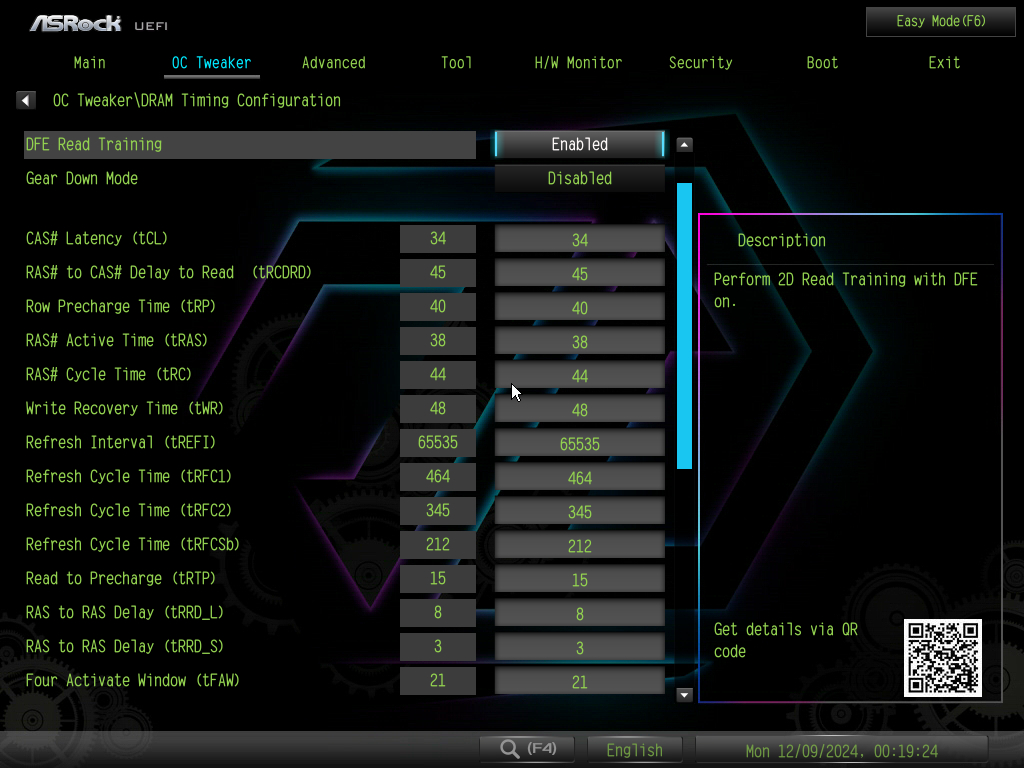Open the H/W Monitor tab
Image resolution: width=1024 pixels, height=768 pixels.
point(578,63)
